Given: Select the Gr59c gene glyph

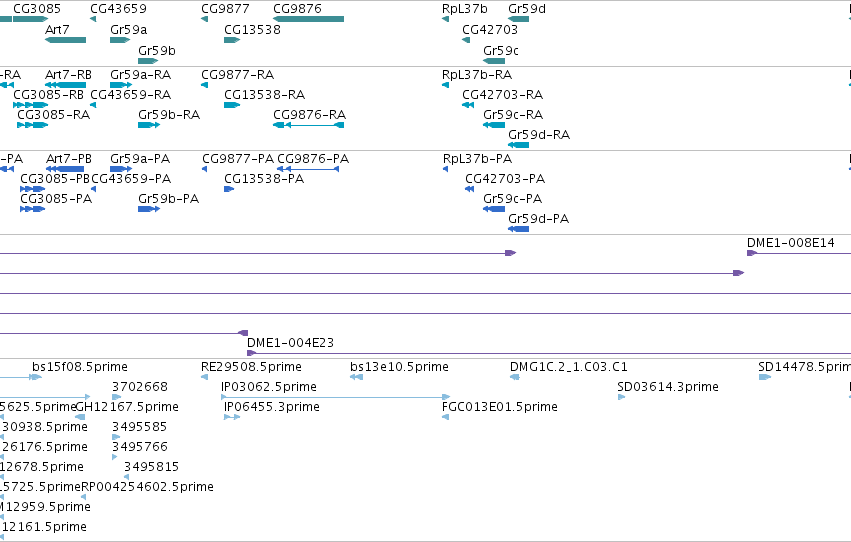Looking at the screenshot, I should (x=494, y=61).
